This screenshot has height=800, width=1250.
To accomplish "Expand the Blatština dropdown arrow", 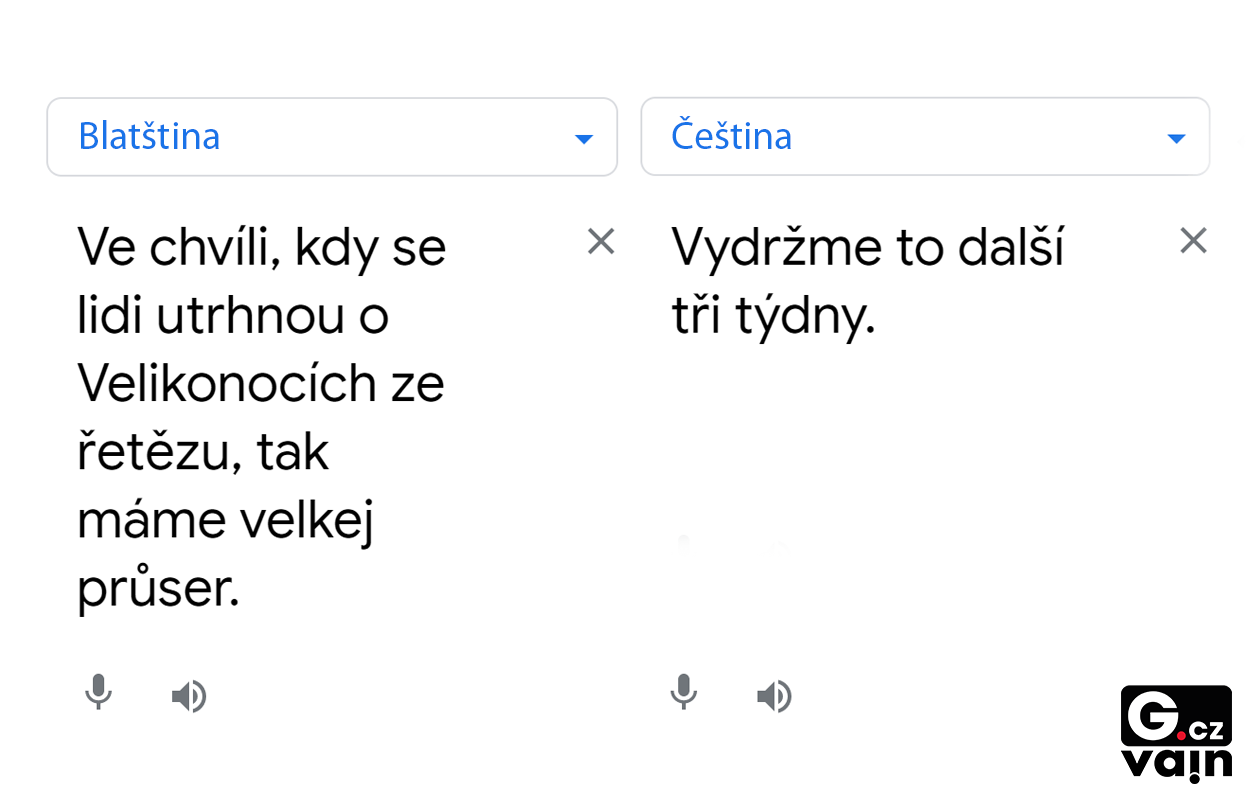I will [x=584, y=138].
